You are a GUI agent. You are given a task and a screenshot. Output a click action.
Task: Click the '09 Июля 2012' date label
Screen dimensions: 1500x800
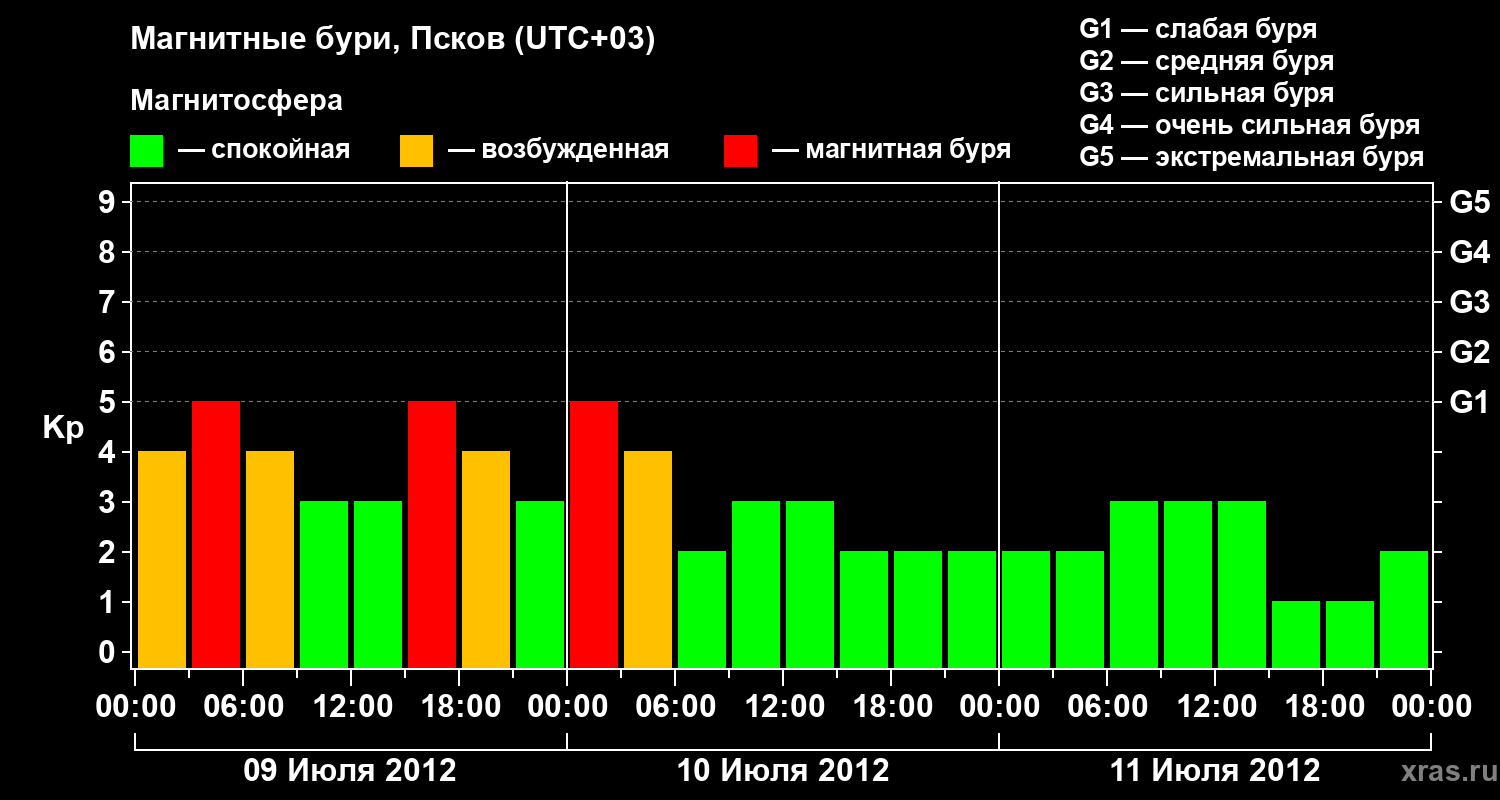coord(351,771)
